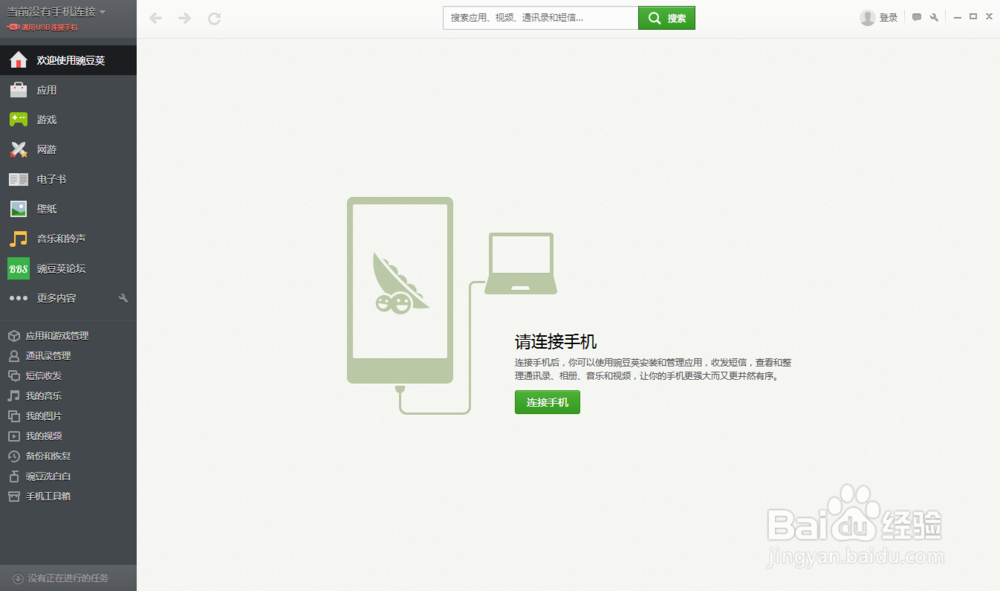Click the 壁纸 picture icon
The height and width of the screenshot is (591, 1000).
tap(18, 208)
